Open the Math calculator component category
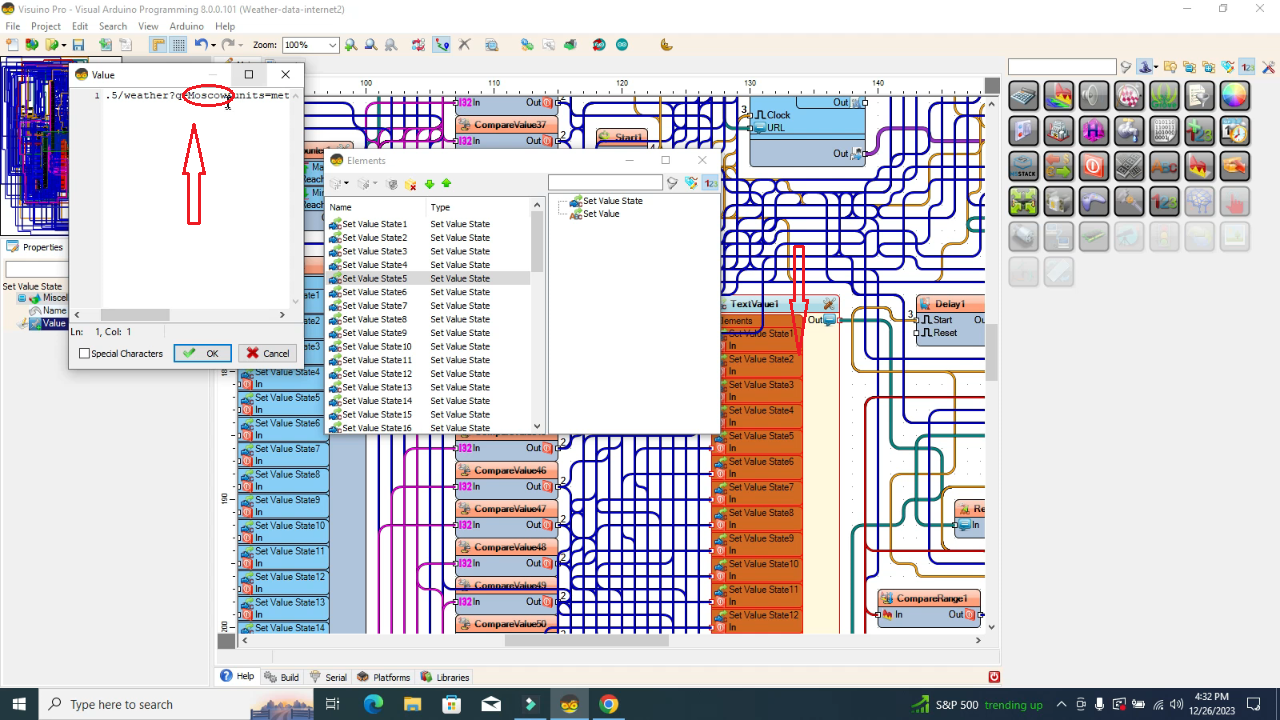Image resolution: width=1280 pixels, height=720 pixels. pos(1023,96)
